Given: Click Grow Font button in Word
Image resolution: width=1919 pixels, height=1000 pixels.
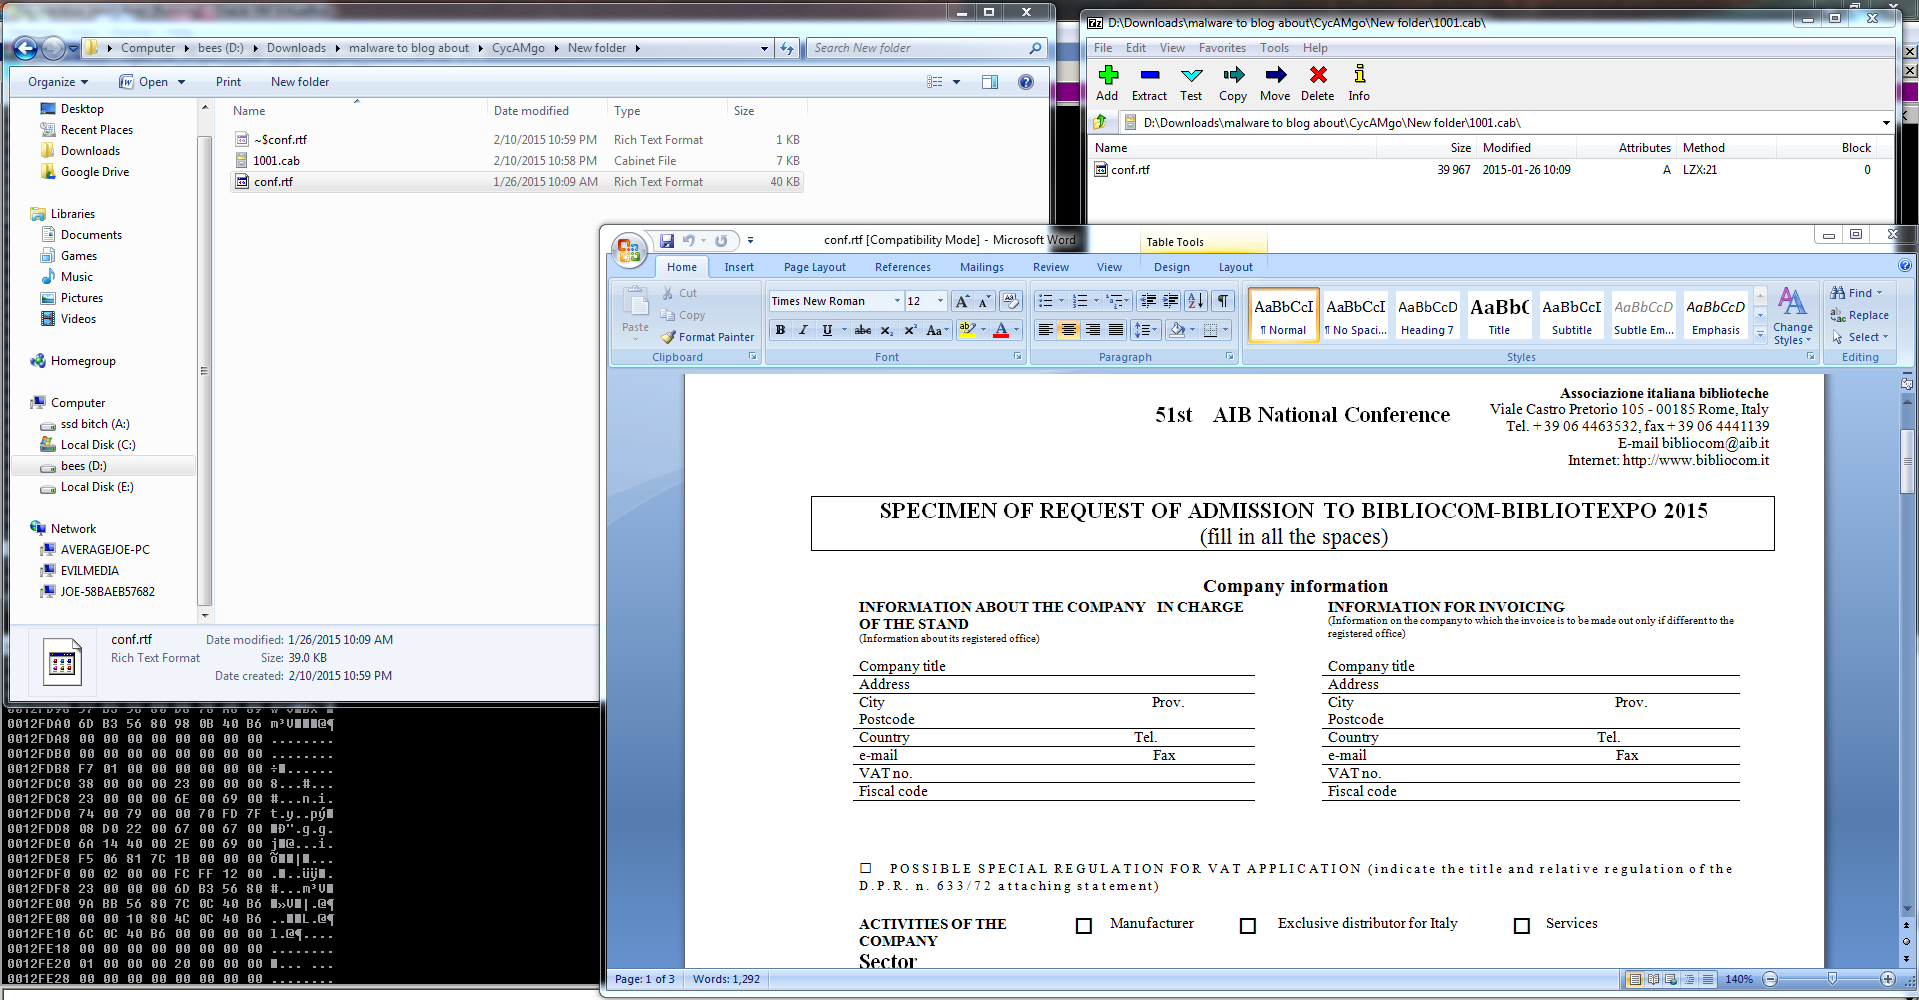Looking at the screenshot, I should (962, 301).
